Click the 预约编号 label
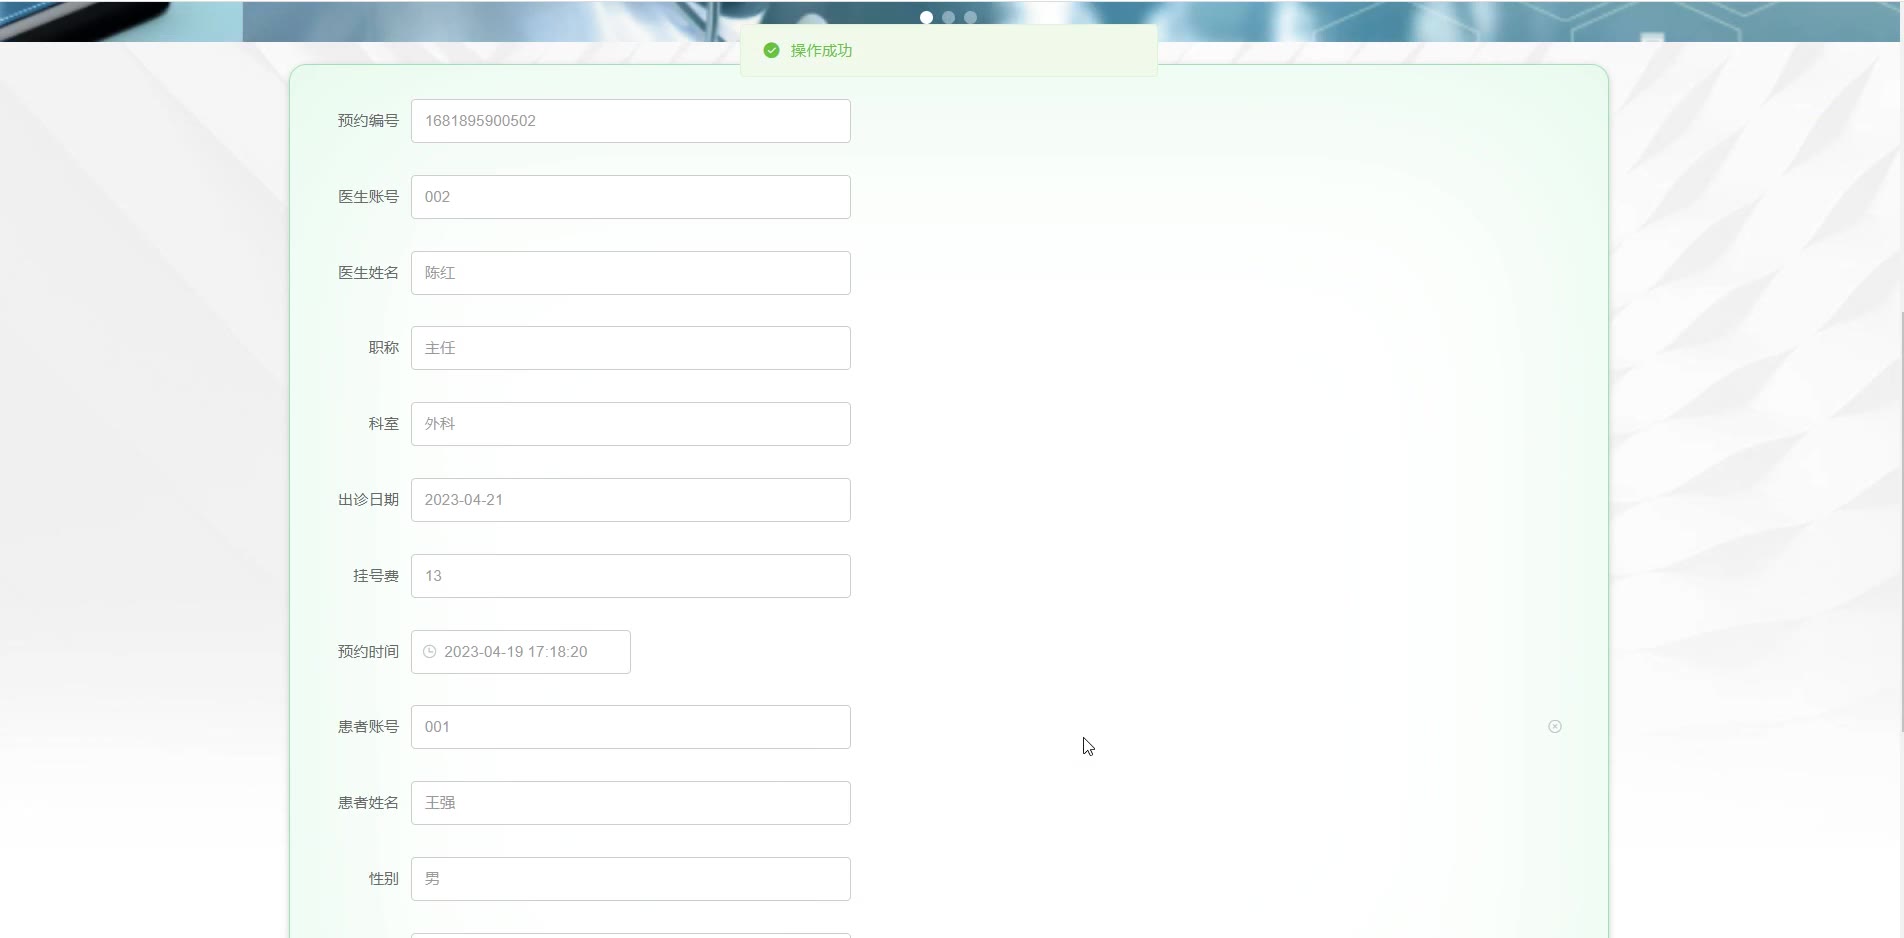This screenshot has width=1904, height=938. 368,121
